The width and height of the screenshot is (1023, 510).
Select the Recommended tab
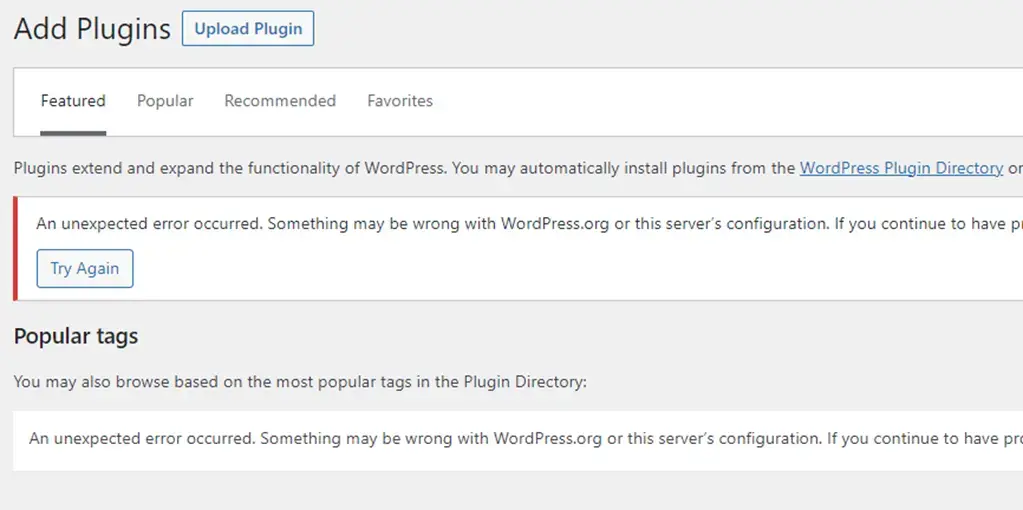[280, 101]
